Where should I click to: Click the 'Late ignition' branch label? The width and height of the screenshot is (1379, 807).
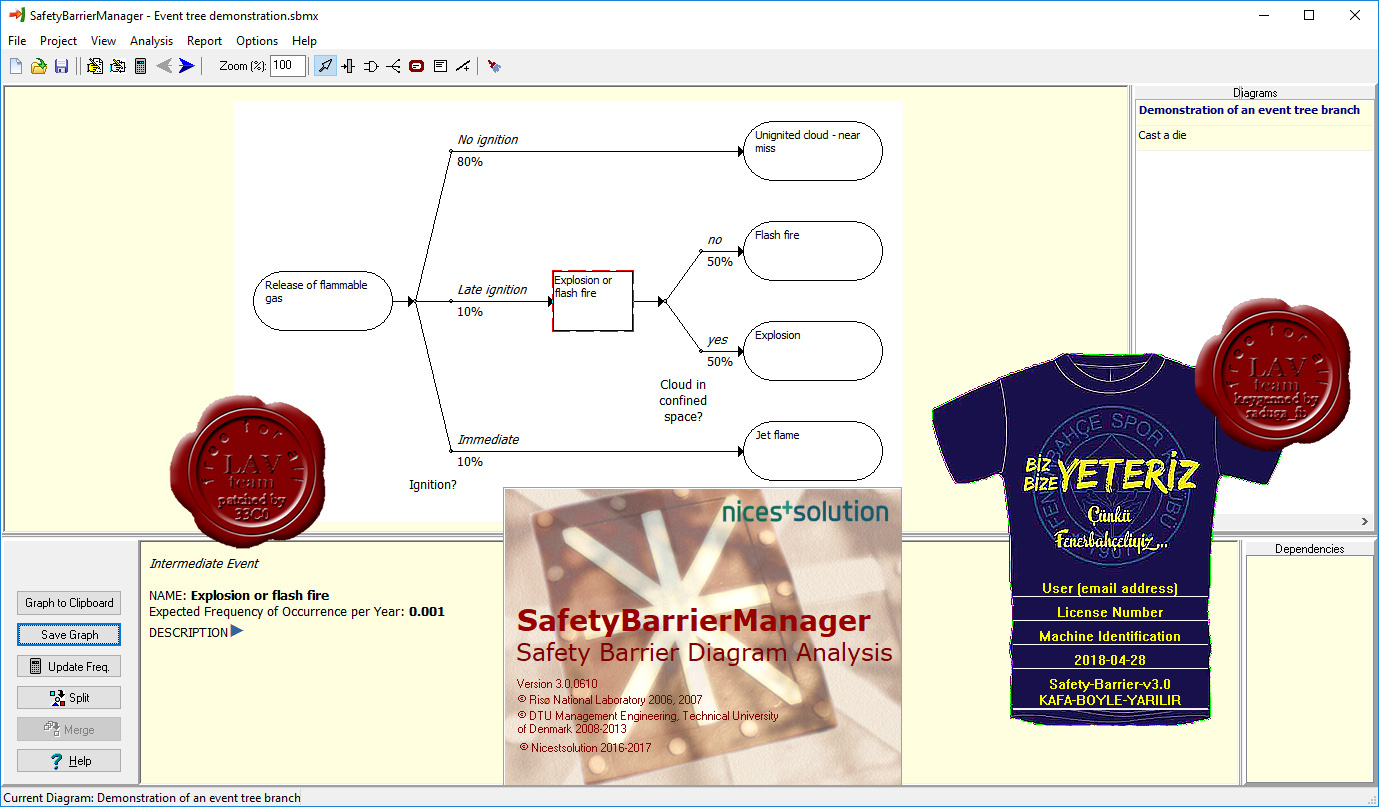point(492,290)
